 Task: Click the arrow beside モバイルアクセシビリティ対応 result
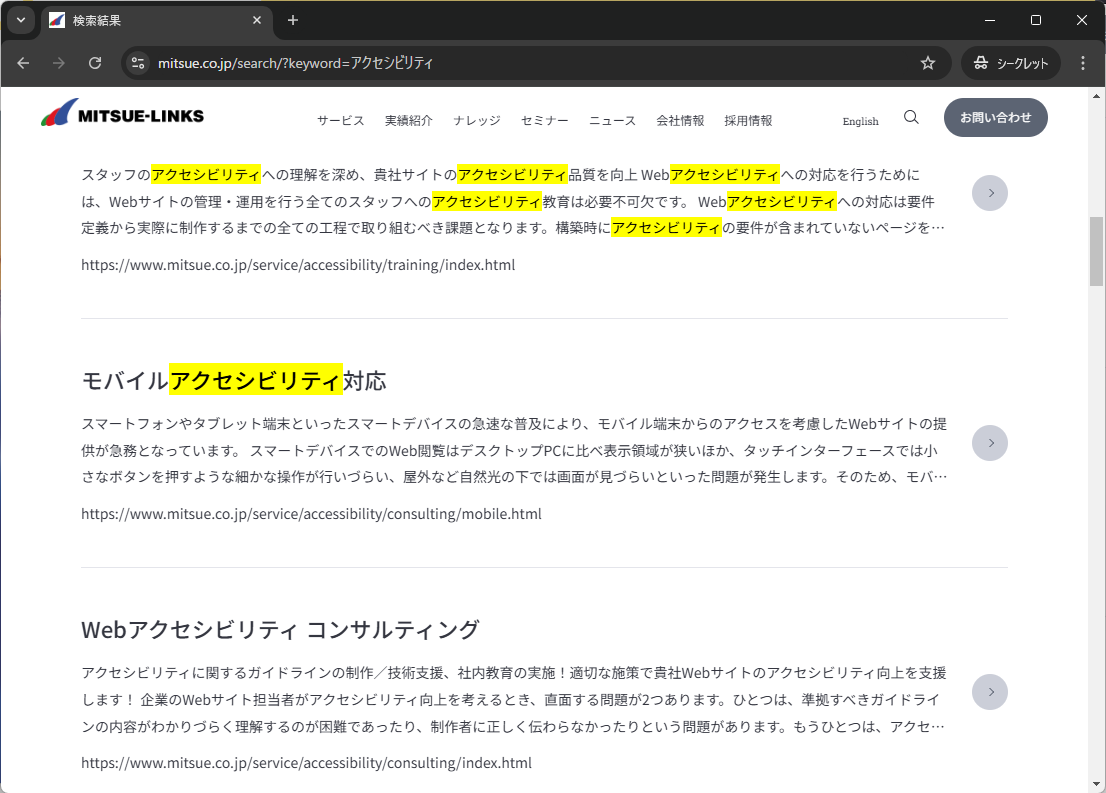990,443
